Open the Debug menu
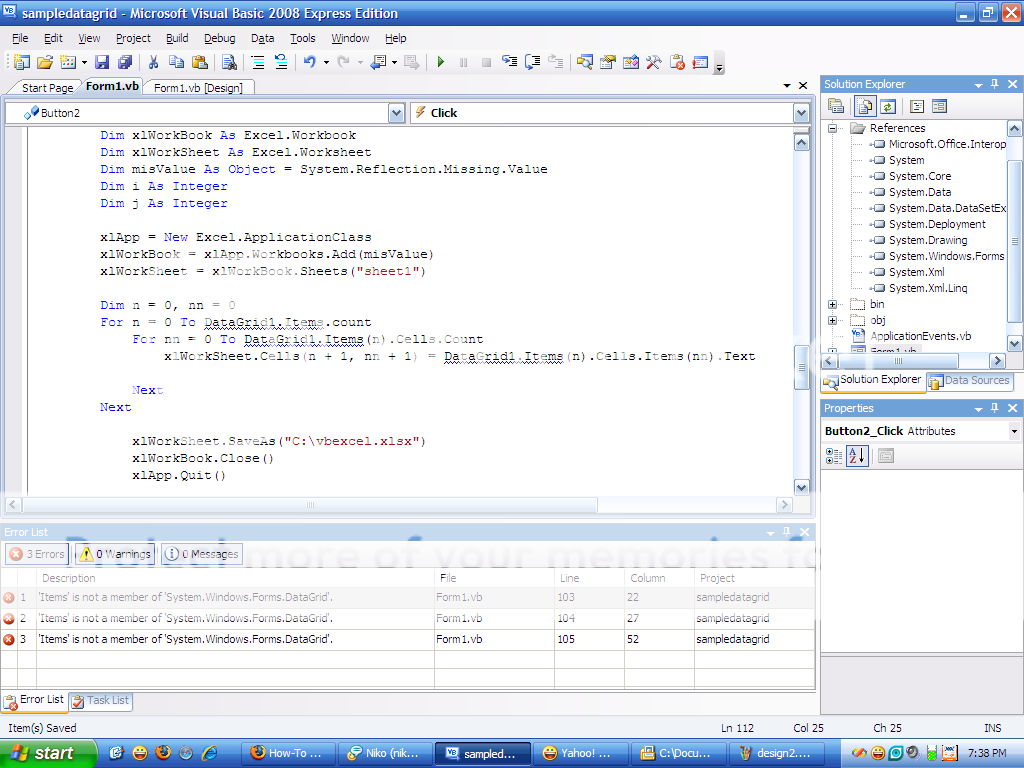 [219, 39]
